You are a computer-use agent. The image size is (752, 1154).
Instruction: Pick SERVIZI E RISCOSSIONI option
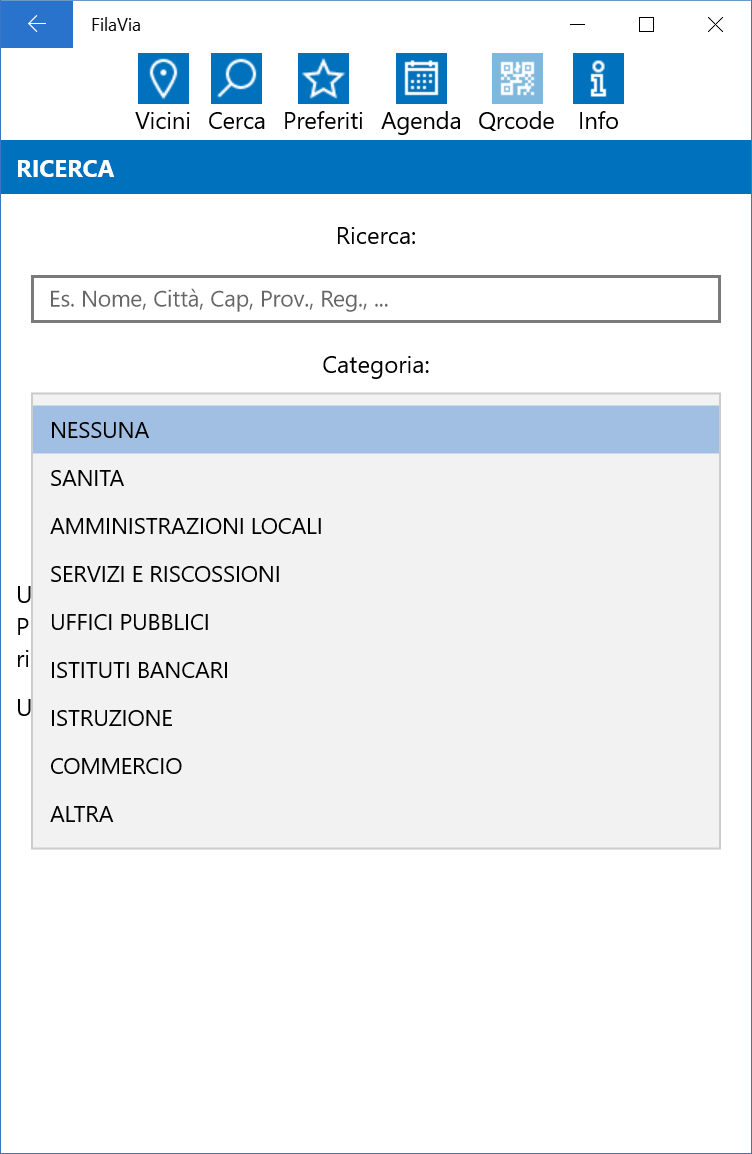[376, 574]
